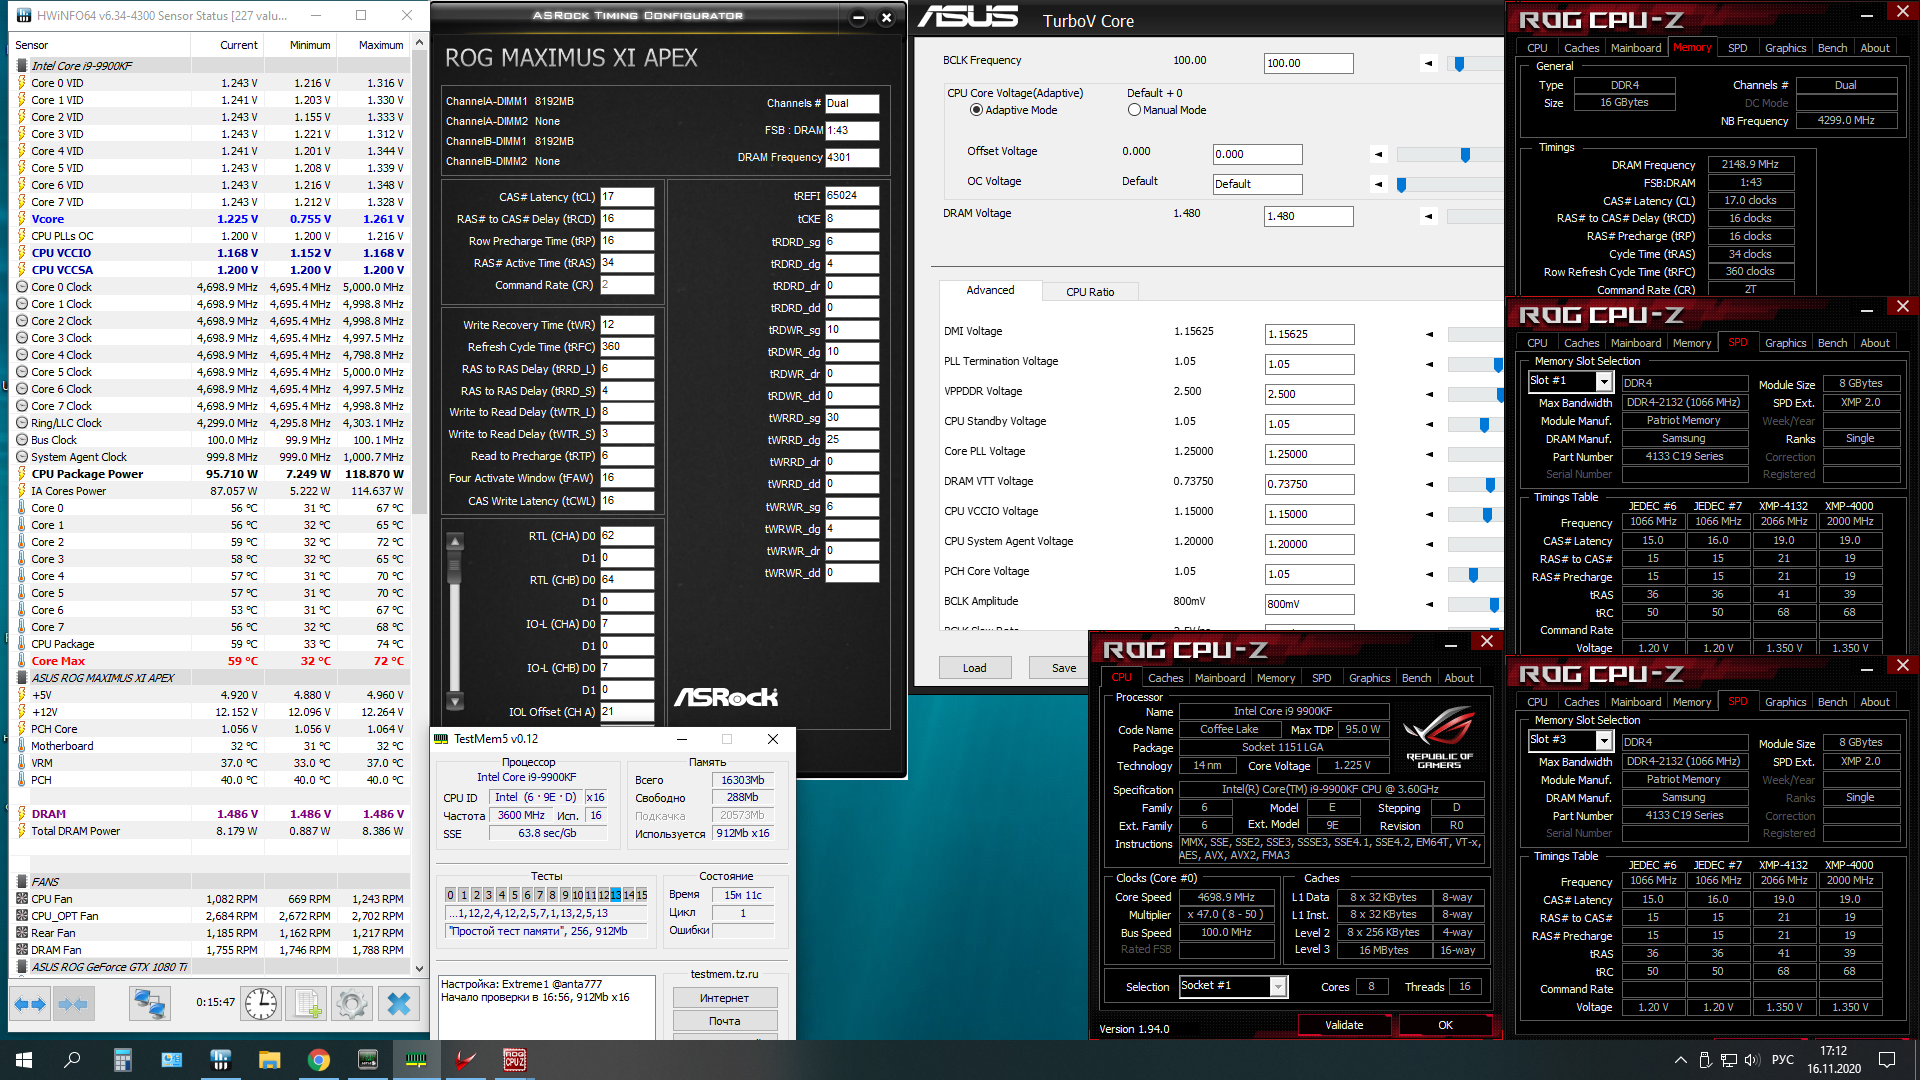
Task: Click BCLK Frequency decrease arrow in TurboV
Action: [1428, 63]
